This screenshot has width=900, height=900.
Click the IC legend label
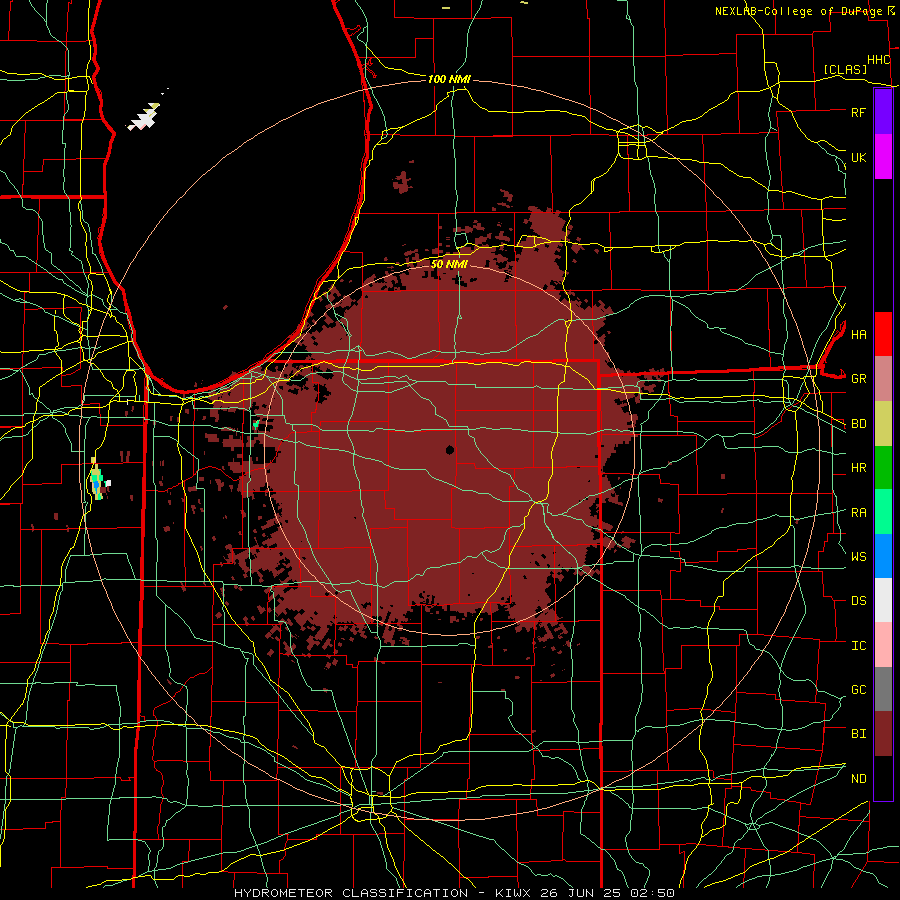858,646
